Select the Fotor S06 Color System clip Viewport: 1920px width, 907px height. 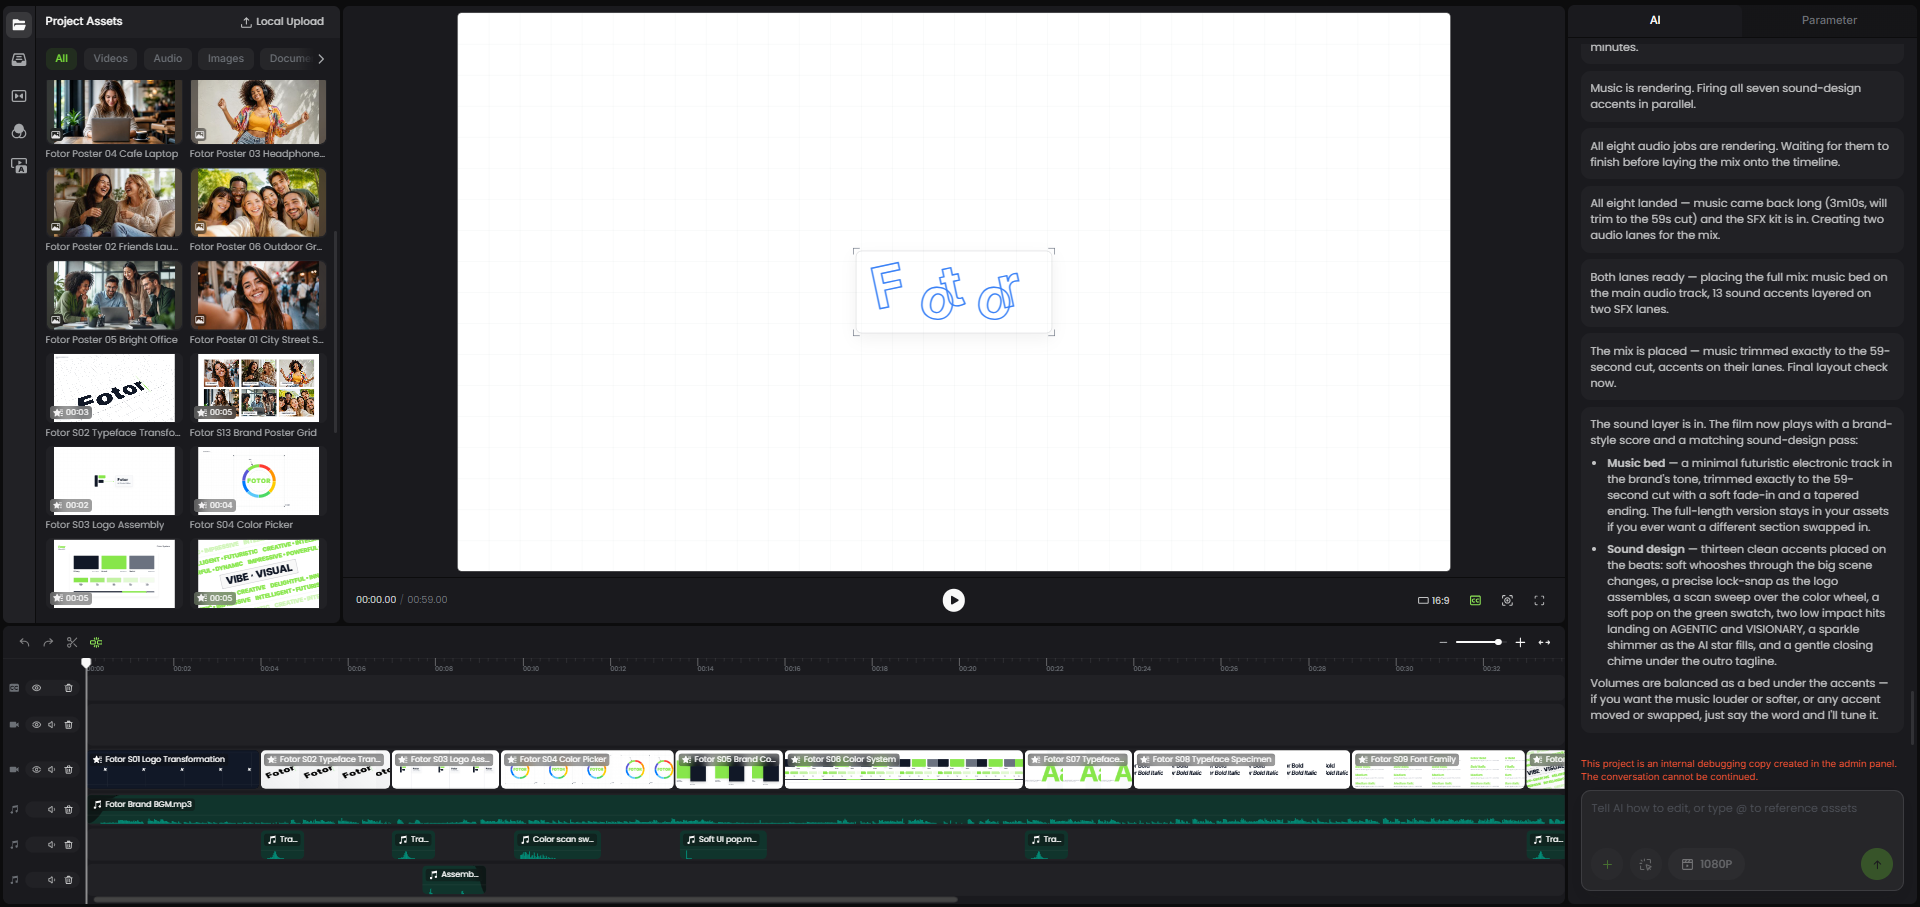pos(904,769)
